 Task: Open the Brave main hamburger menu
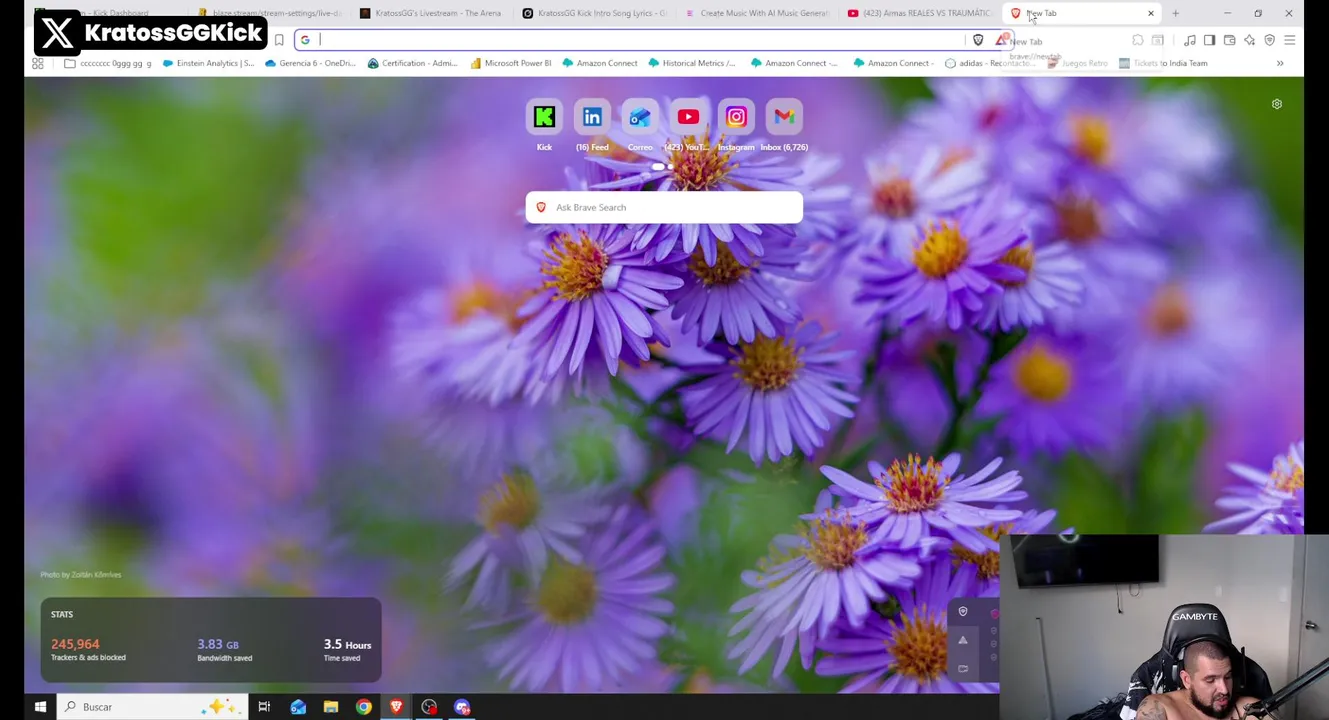[x=1289, y=40]
